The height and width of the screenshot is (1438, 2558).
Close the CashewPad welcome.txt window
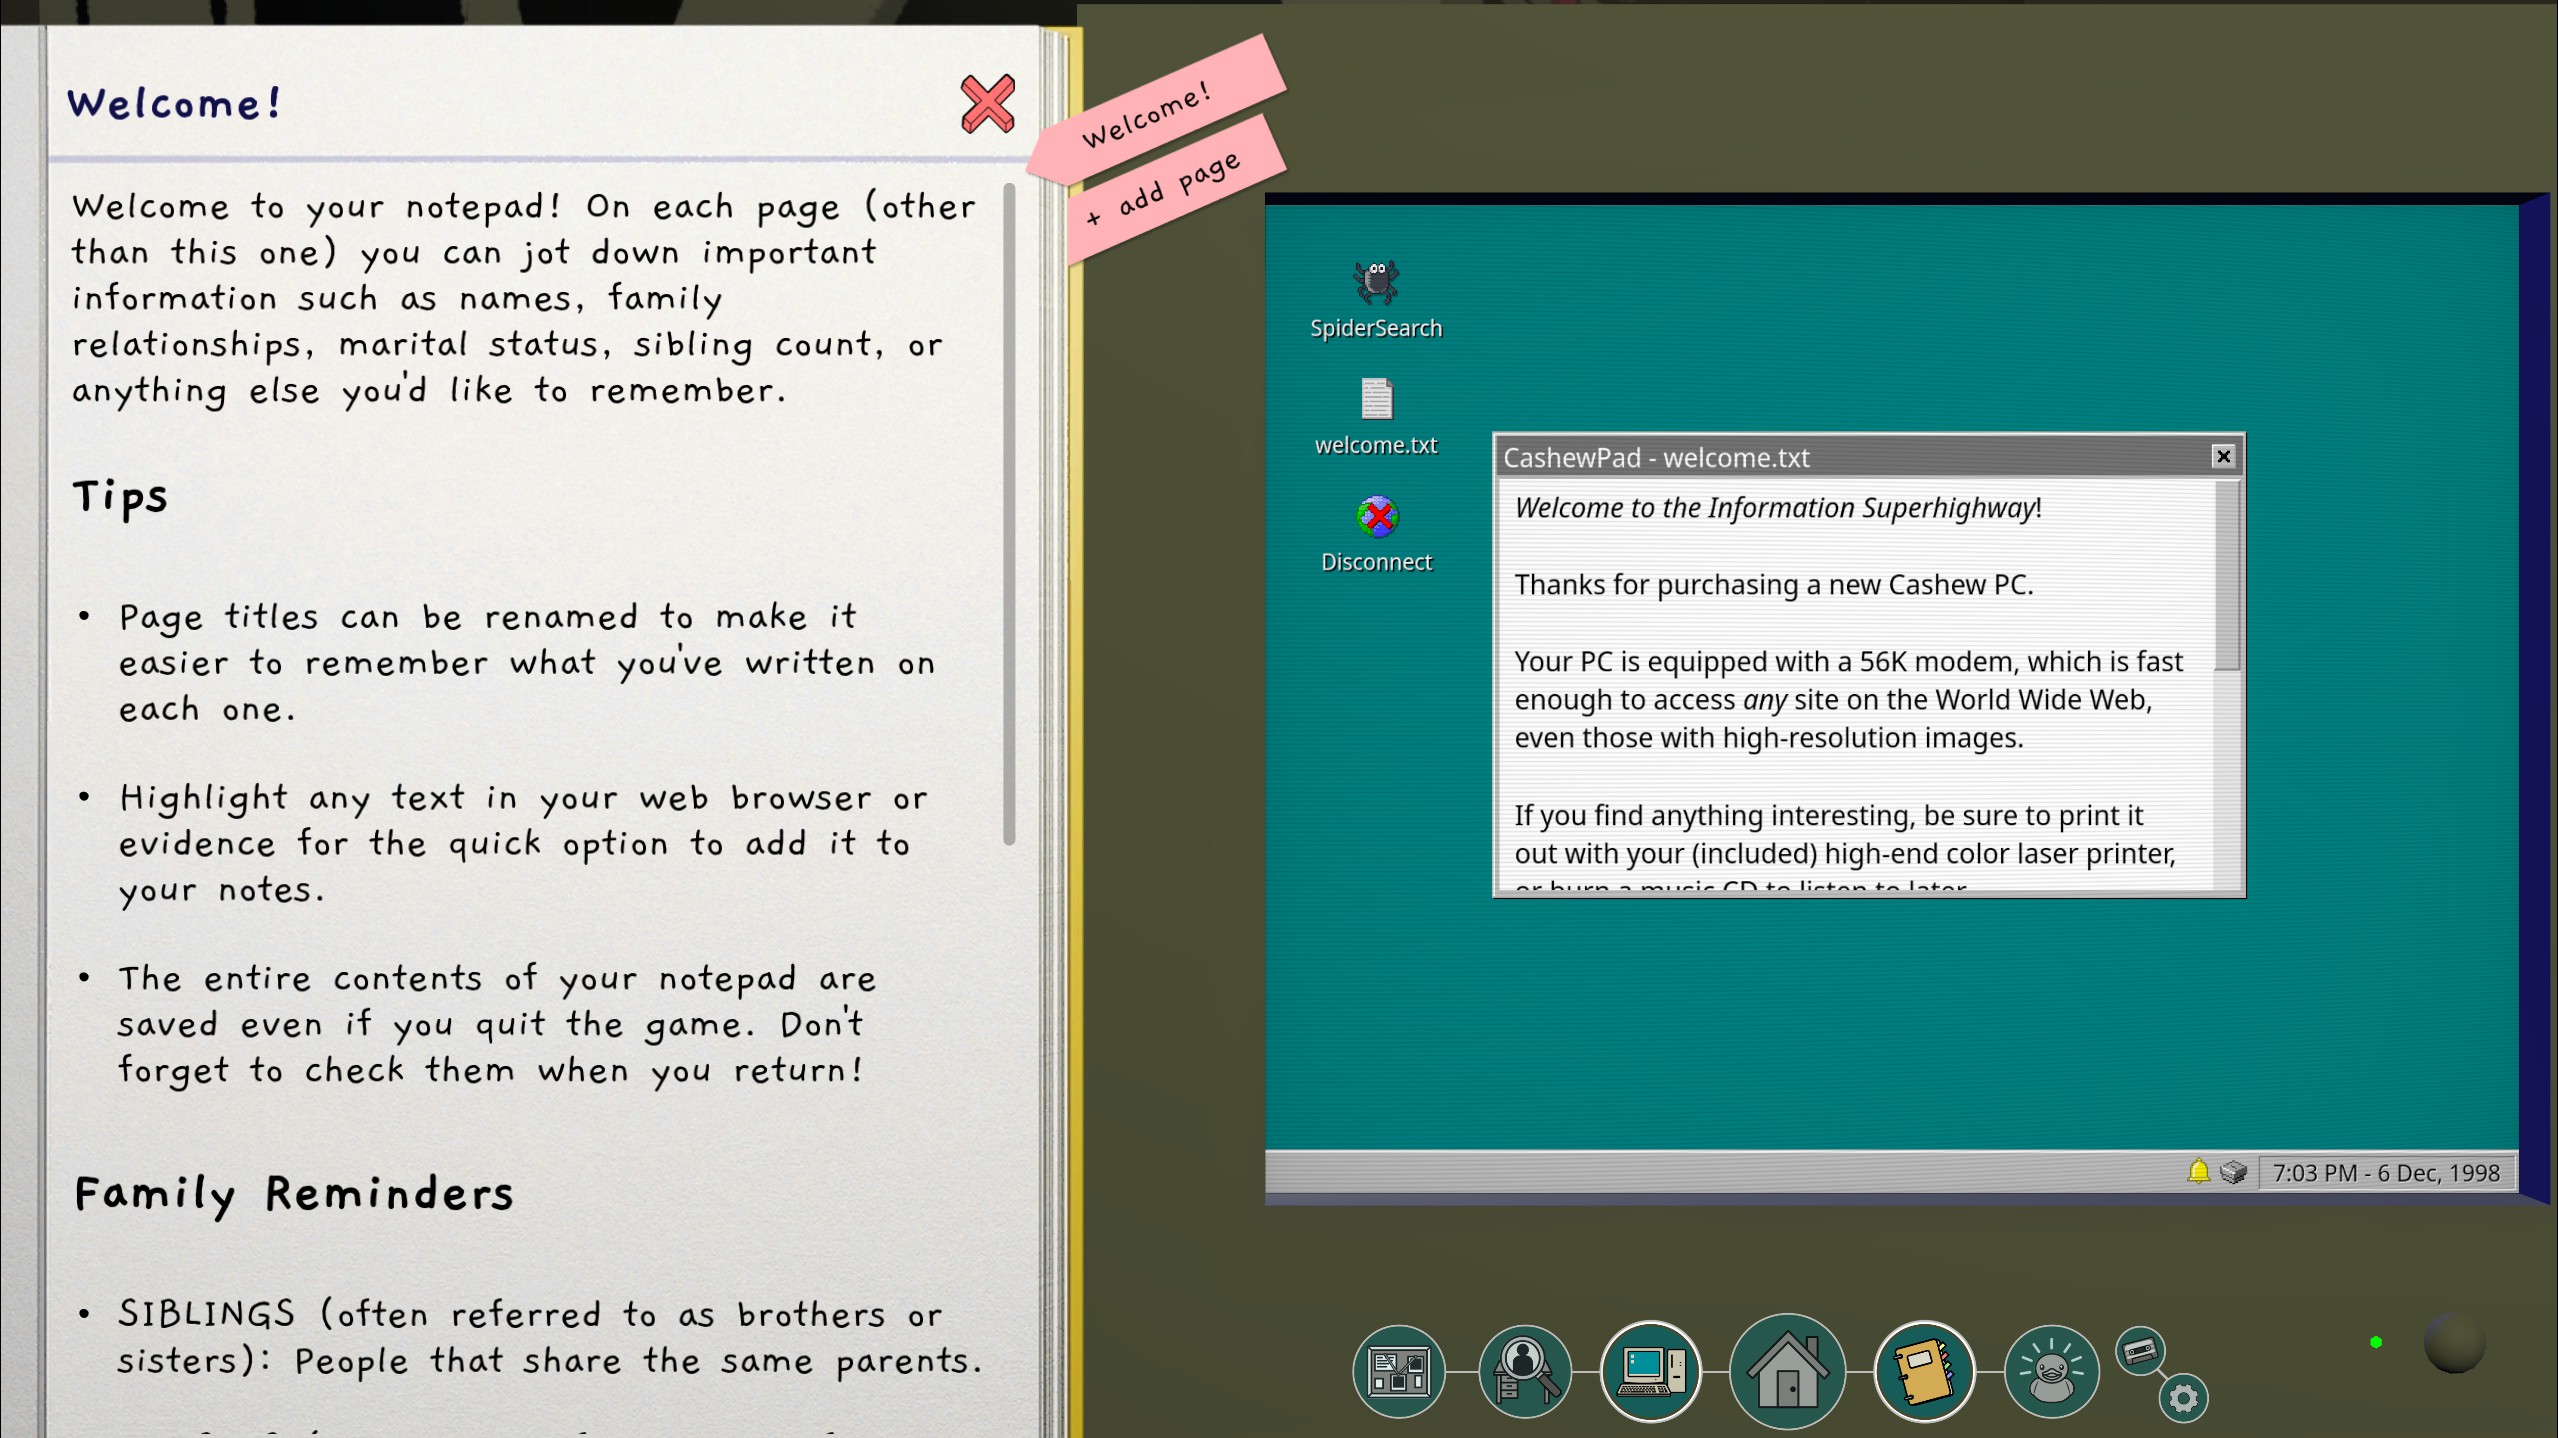coord(2222,457)
